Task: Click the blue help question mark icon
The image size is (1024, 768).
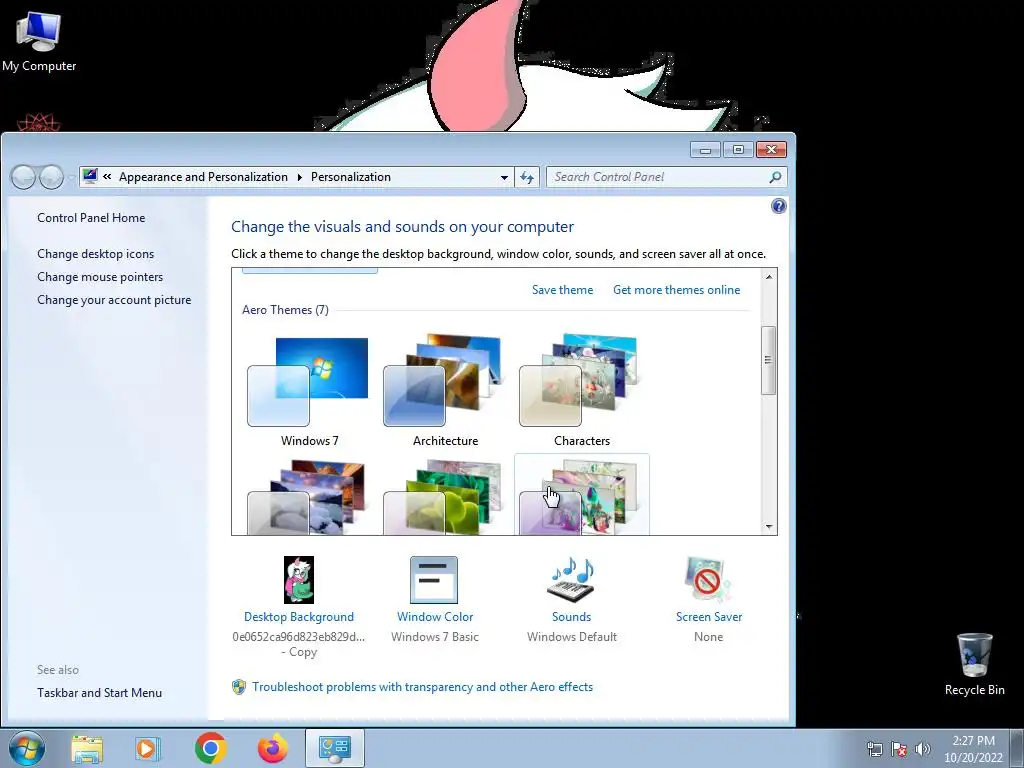Action: 778,206
